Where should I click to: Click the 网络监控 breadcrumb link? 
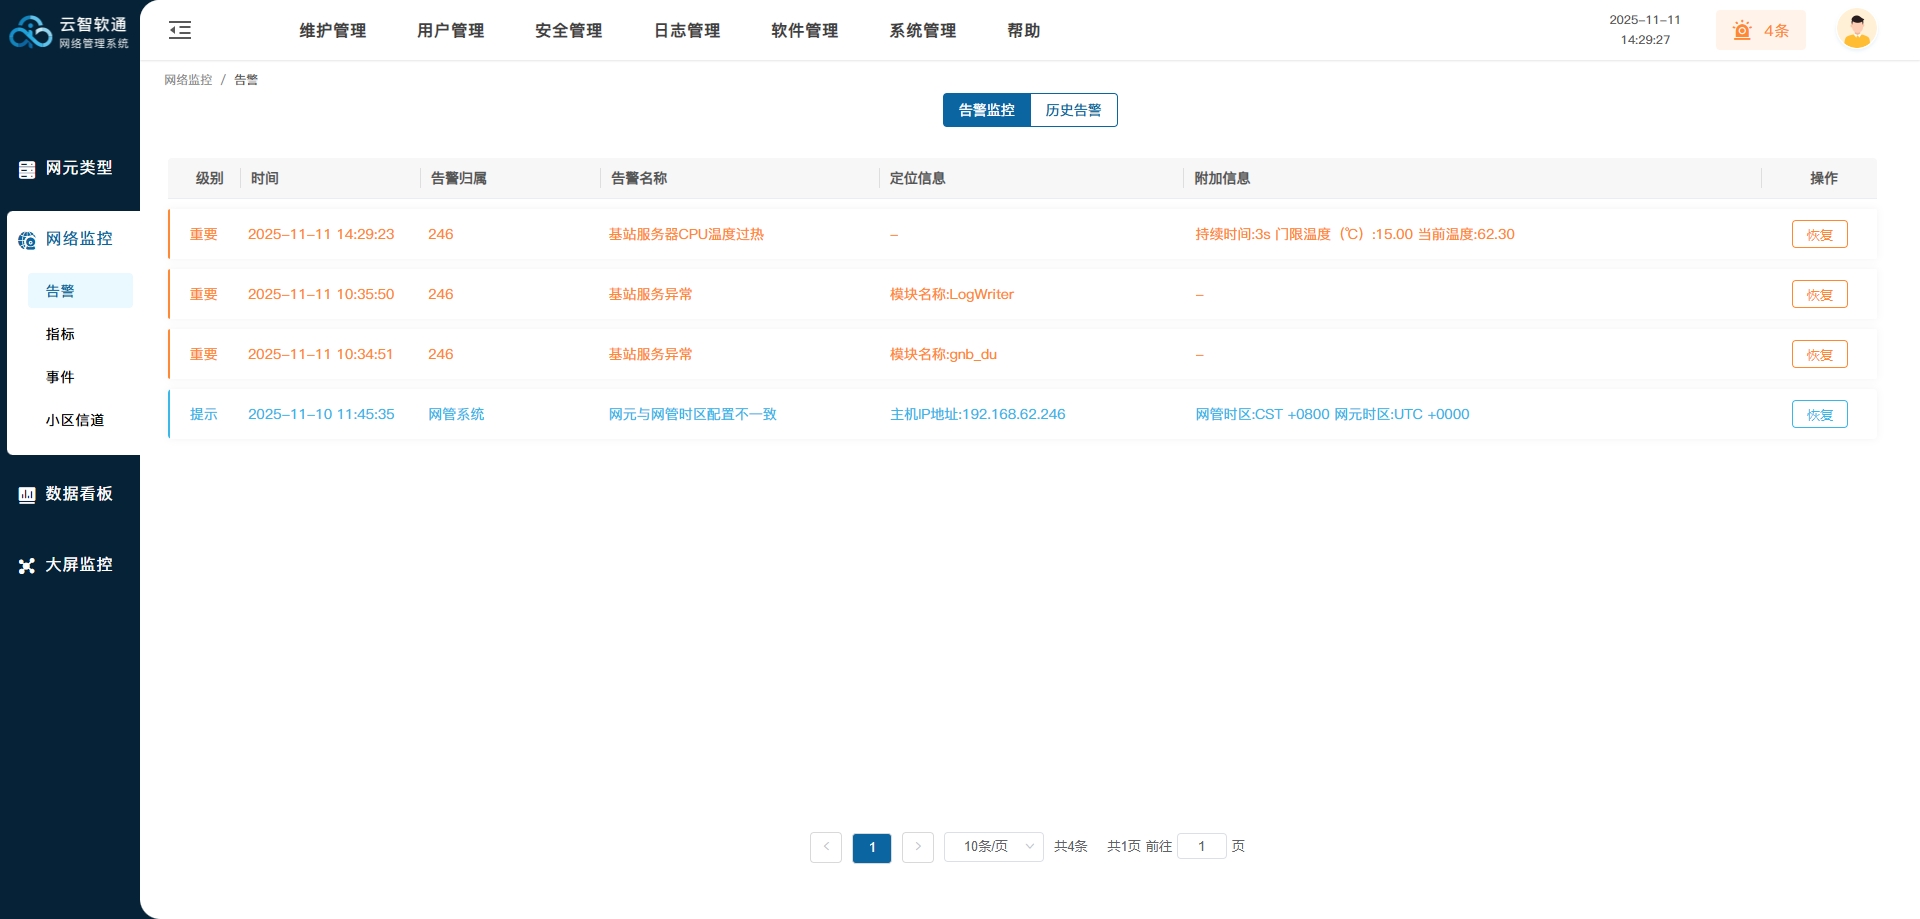click(188, 80)
